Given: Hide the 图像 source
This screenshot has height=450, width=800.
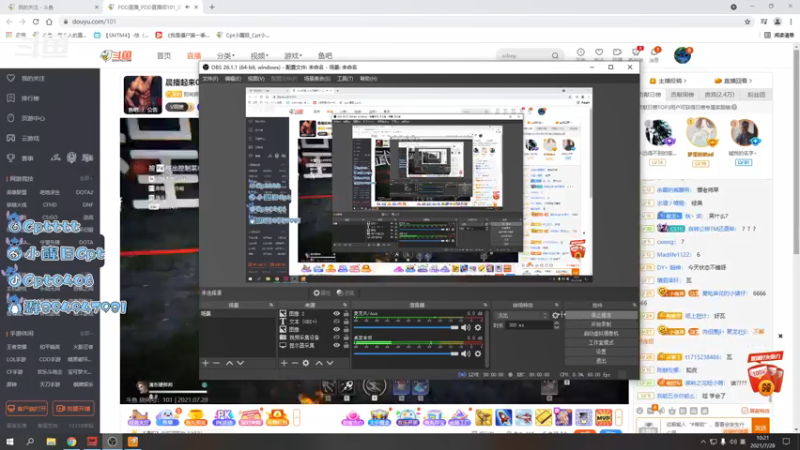Looking at the screenshot, I should click(336, 330).
